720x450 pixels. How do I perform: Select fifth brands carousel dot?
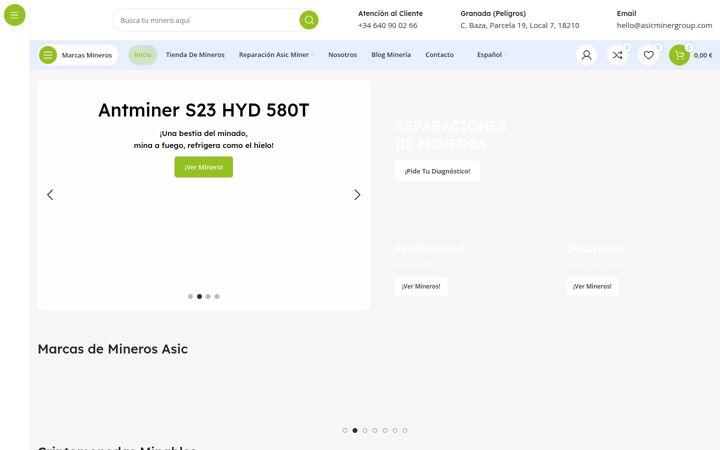point(385,430)
